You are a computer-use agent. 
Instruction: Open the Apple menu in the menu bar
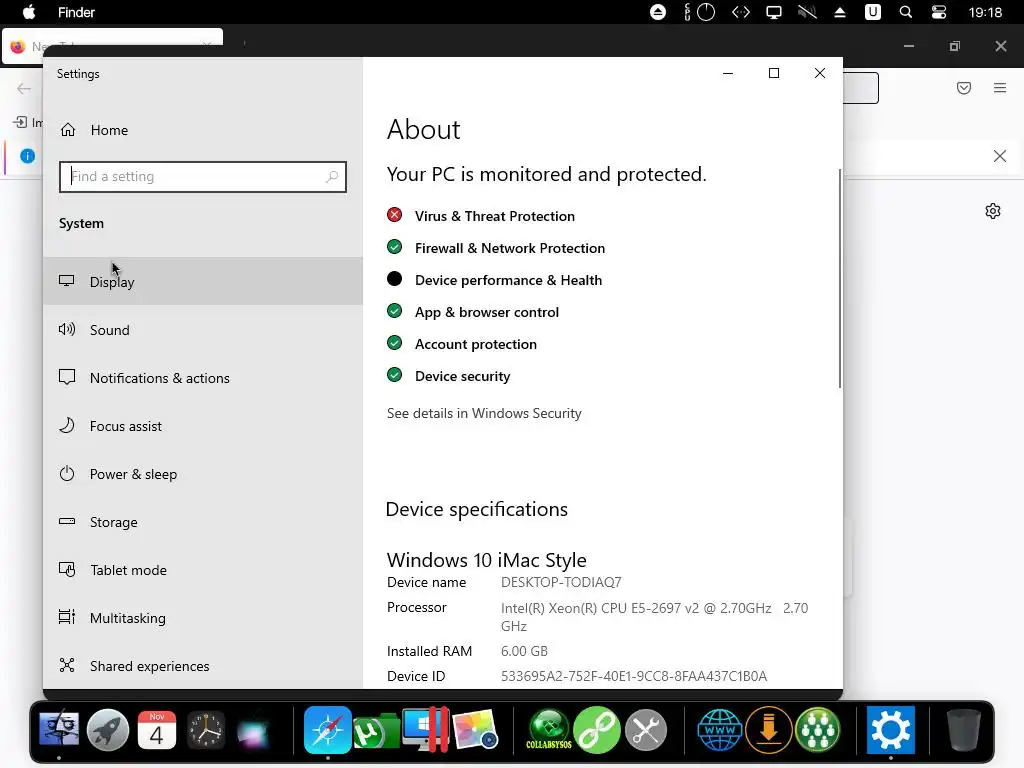(x=29, y=12)
